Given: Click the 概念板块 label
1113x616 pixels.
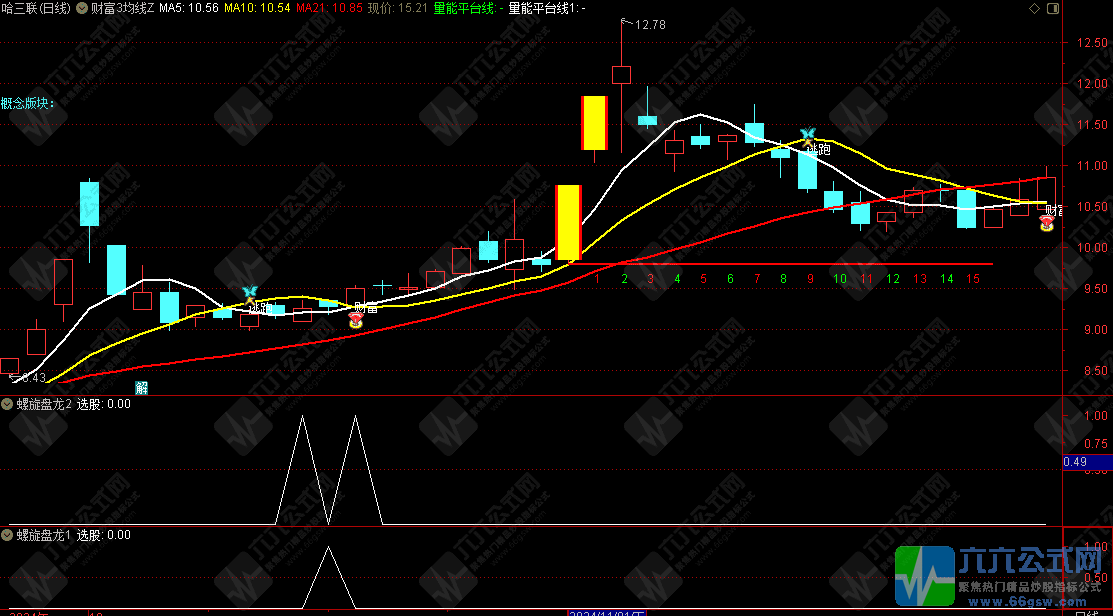Looking at the screenshot, I should tap(28, 103).
